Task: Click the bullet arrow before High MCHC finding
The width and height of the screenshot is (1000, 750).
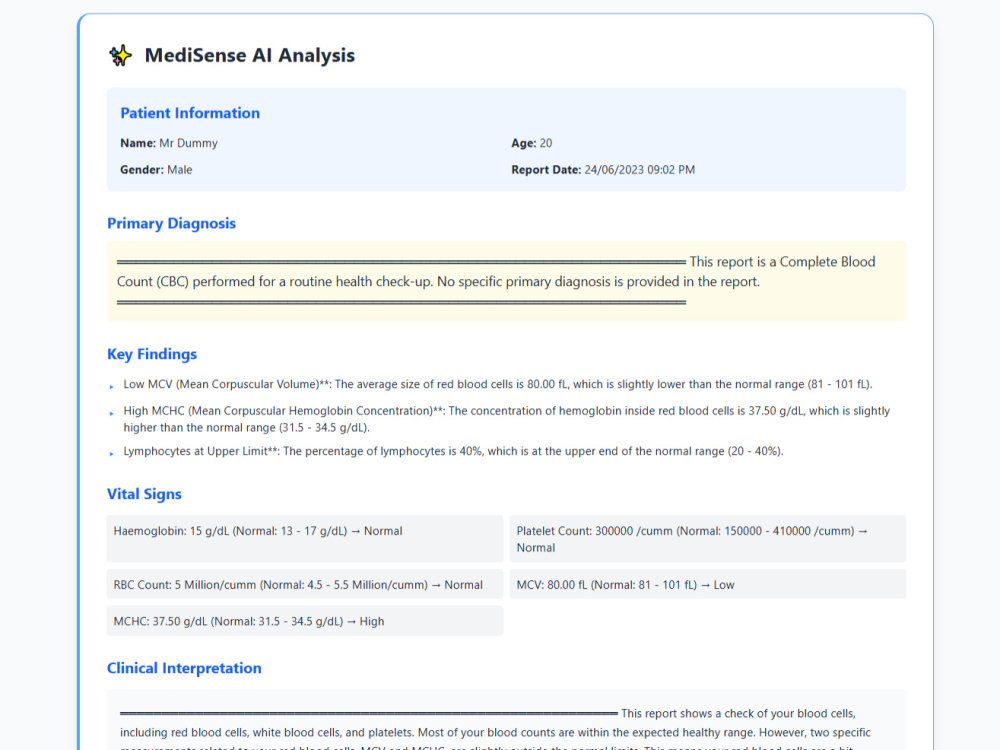Action: pos(112,413)
